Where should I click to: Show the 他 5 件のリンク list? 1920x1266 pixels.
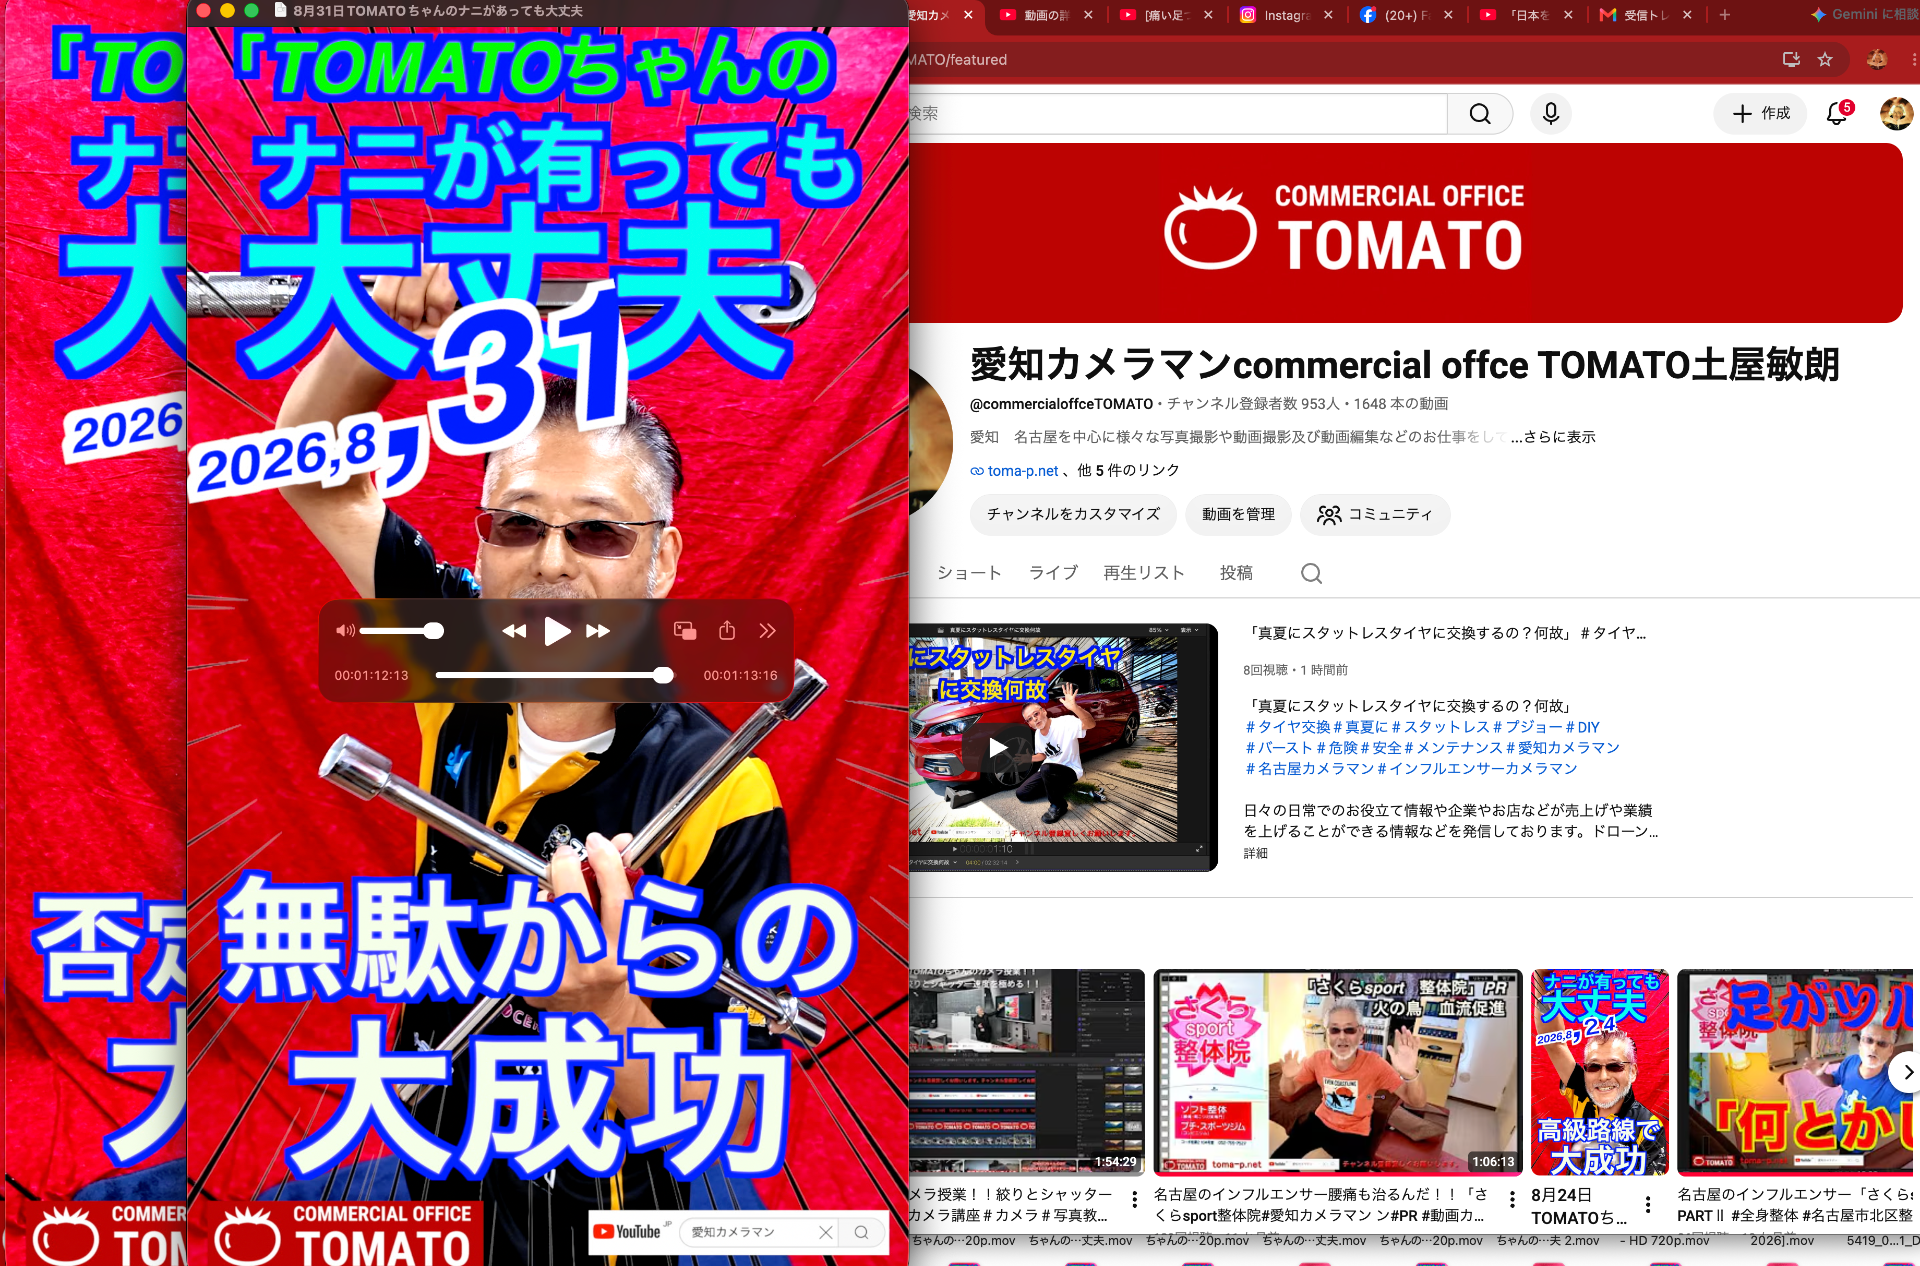[x=1128, y=471]
